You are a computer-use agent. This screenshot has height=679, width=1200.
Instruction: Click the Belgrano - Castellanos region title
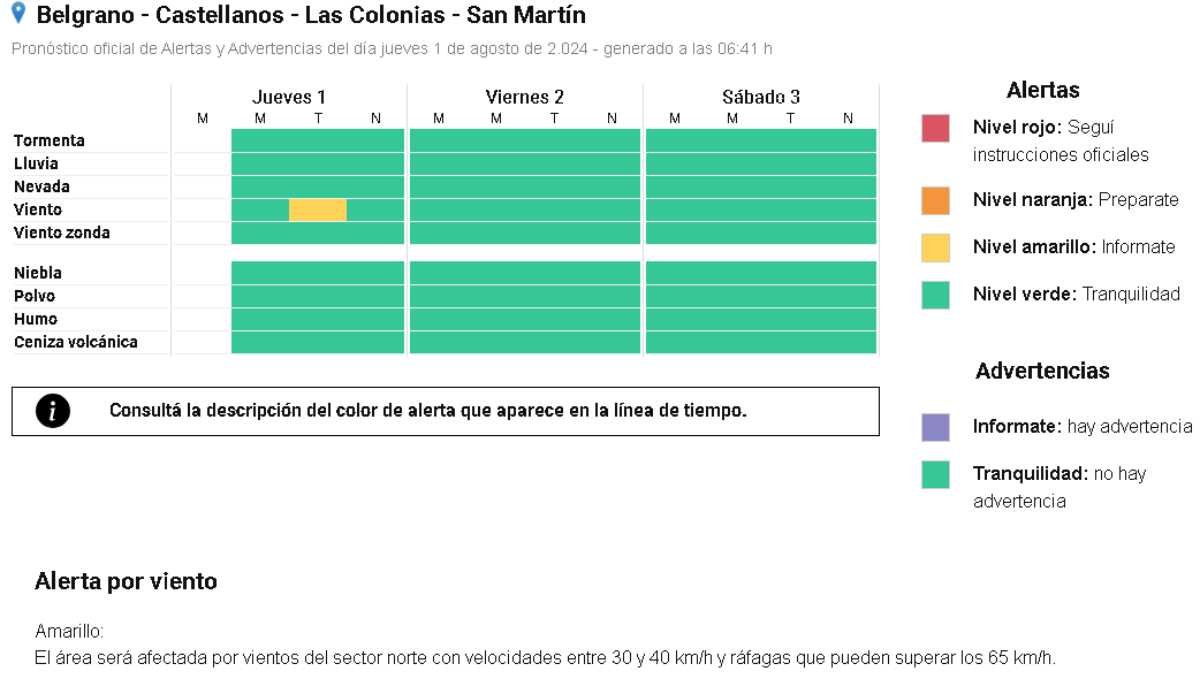point(310,16)
